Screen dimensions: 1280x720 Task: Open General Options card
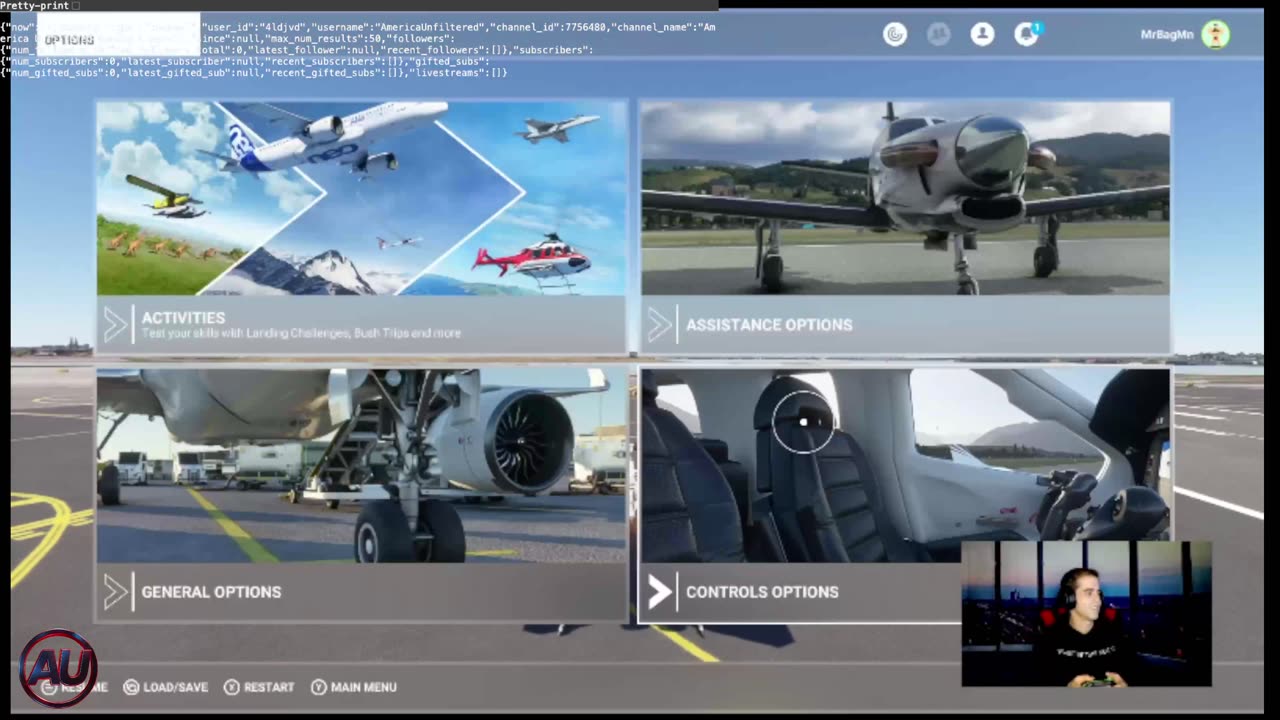362,495
